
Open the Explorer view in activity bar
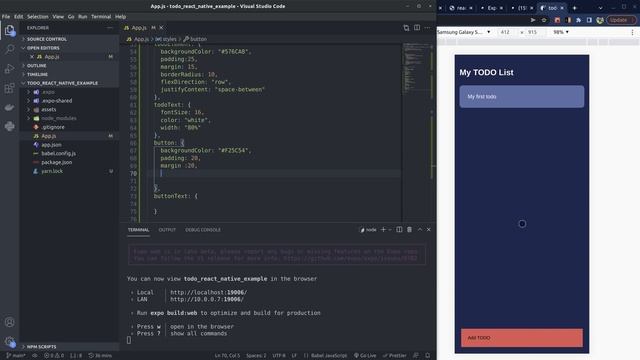[9, 31]
